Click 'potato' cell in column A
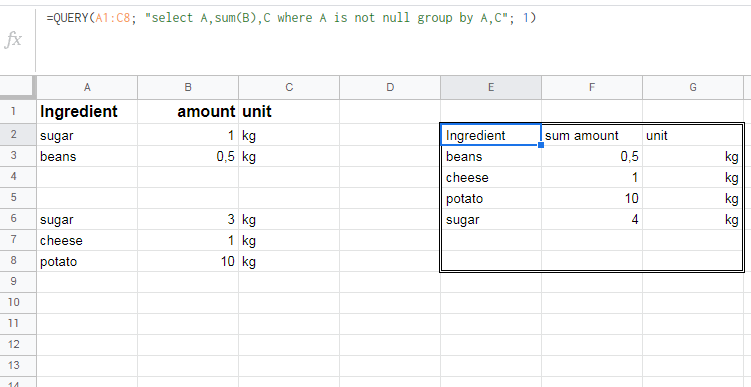751x387 pixels. point(87,262)
